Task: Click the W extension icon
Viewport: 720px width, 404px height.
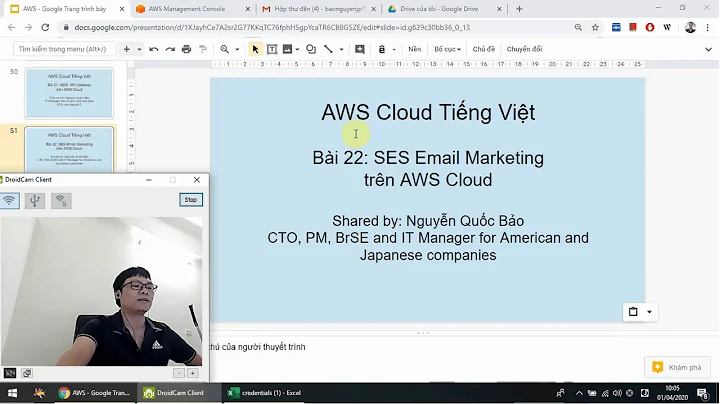Action: tap(667, 28)
